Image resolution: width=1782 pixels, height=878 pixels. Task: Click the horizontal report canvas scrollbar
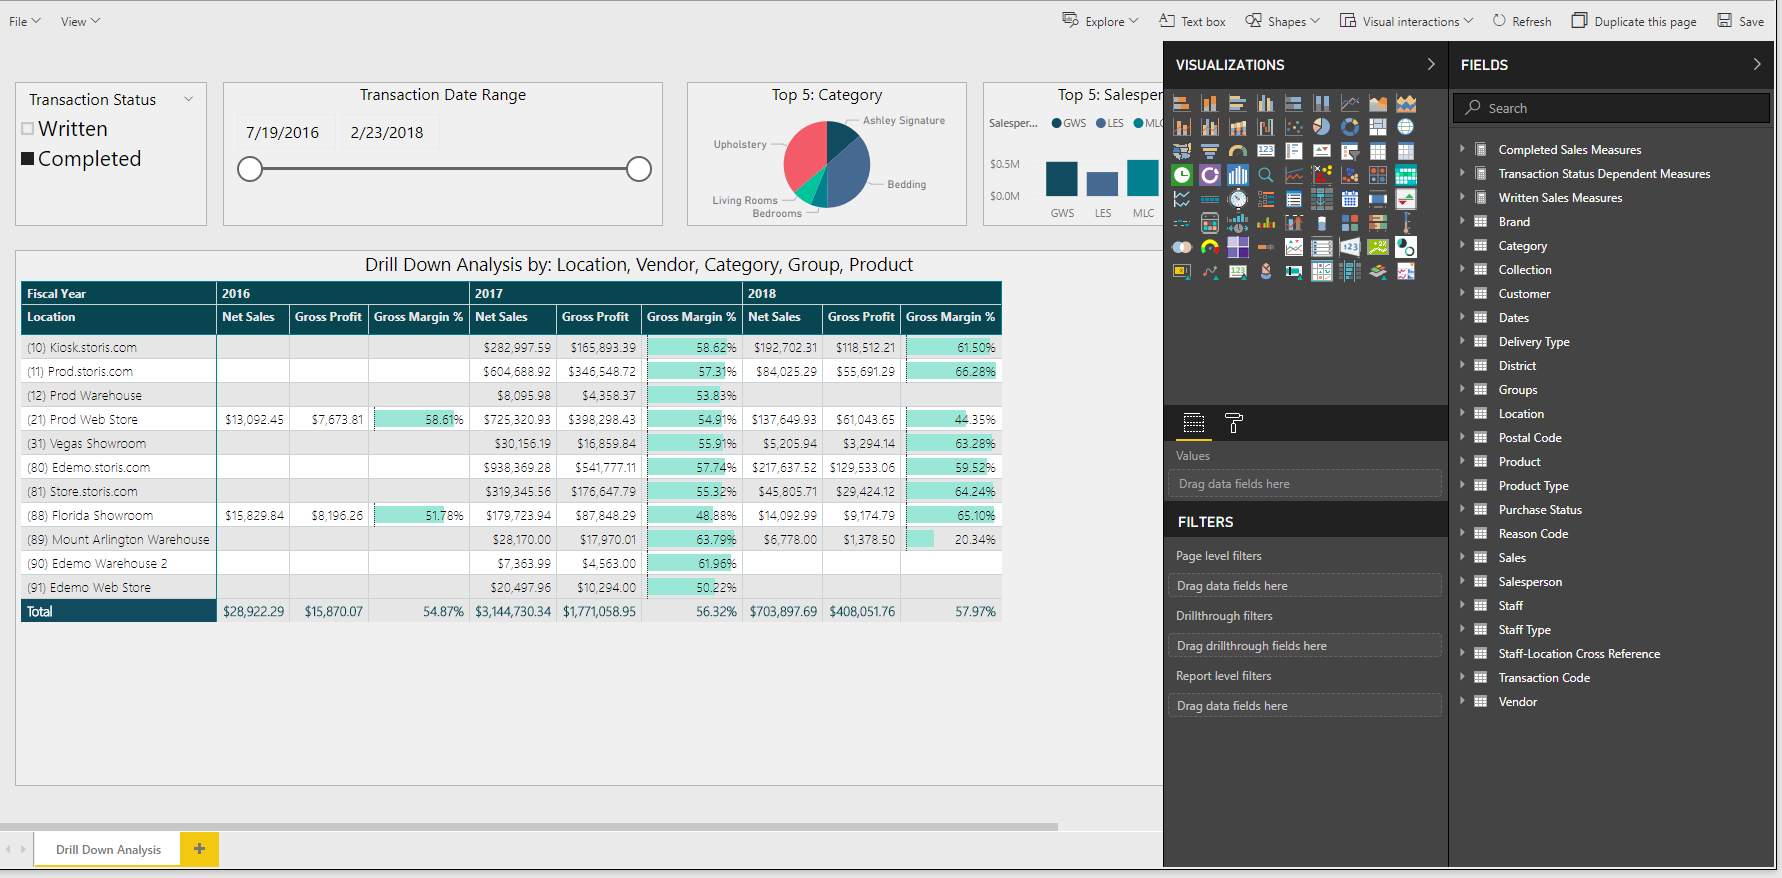pyautogui.click(x=529, y=827)
